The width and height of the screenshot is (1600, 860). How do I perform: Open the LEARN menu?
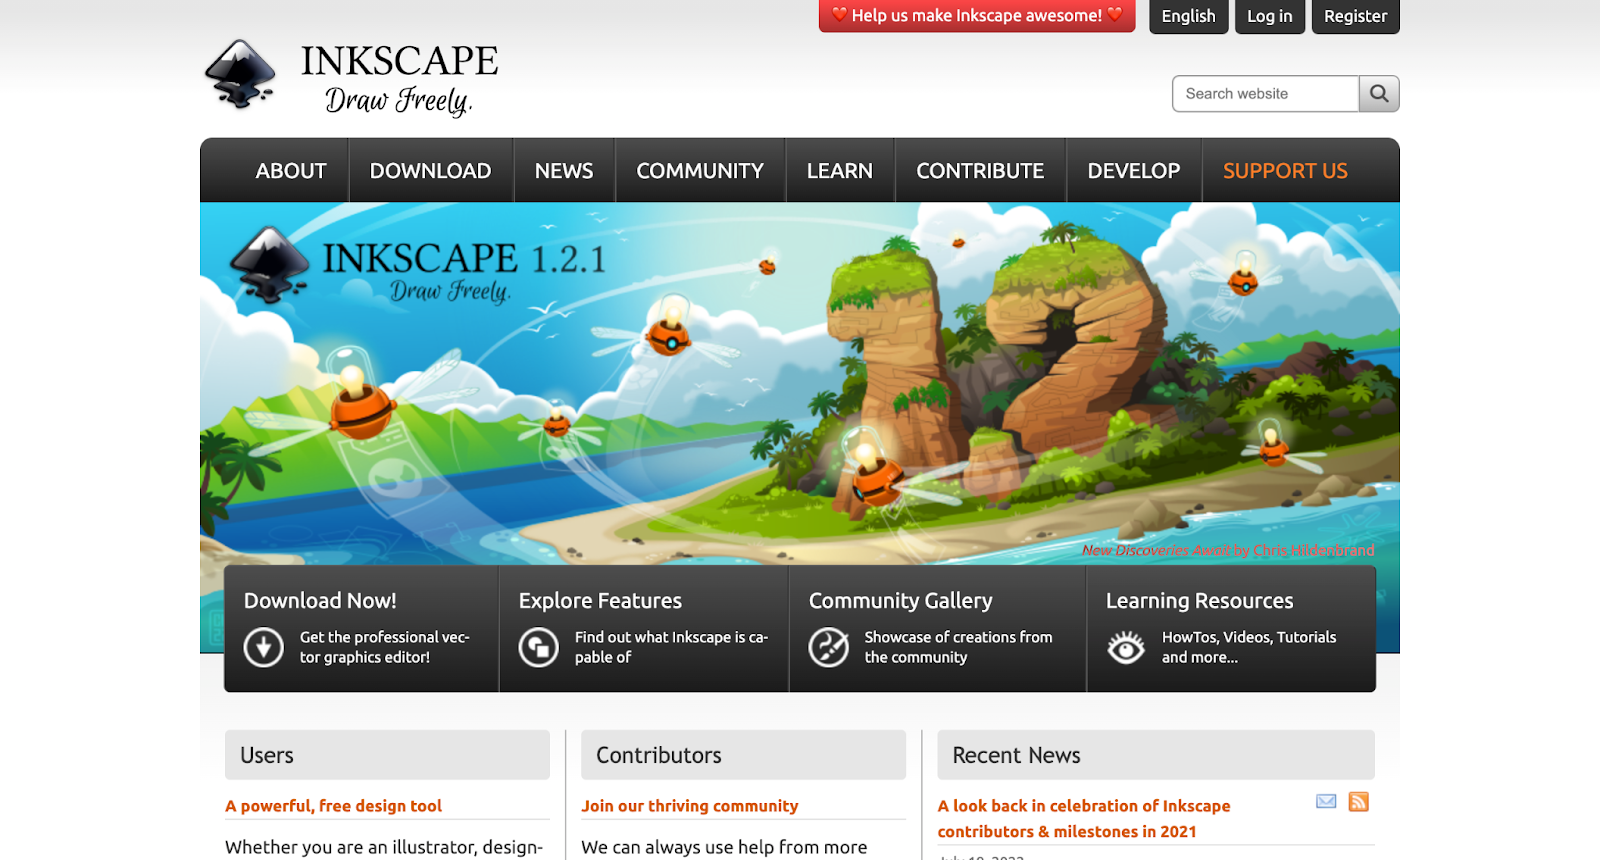[840, 171]
